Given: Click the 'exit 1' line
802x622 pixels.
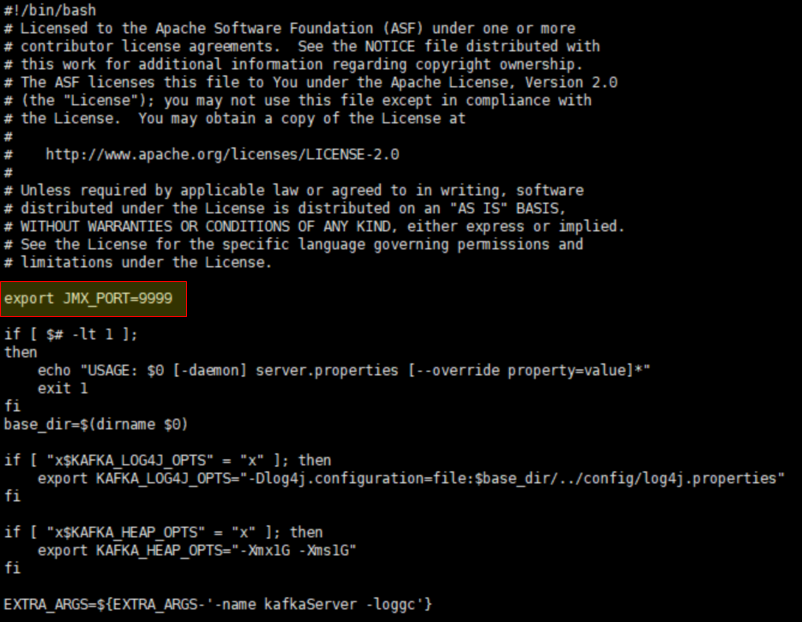Looking at the screenshot, I should (x=62, y=388).
